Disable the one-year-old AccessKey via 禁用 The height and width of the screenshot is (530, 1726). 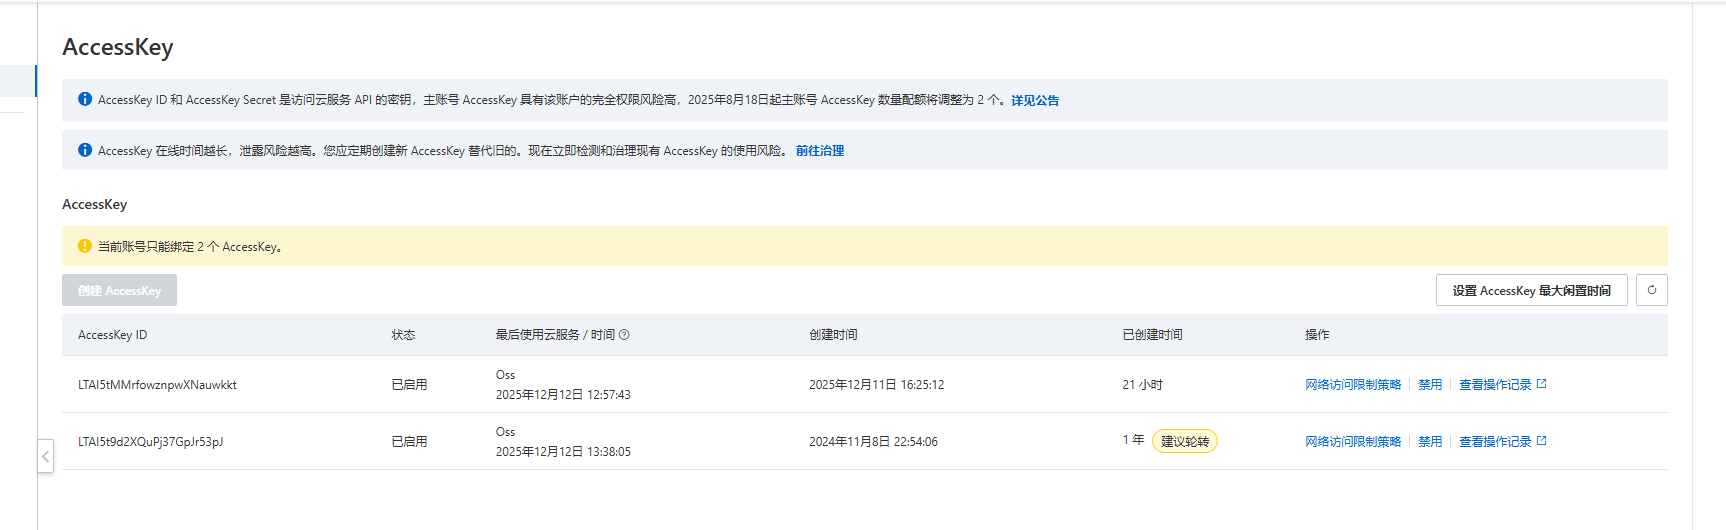1429,442
